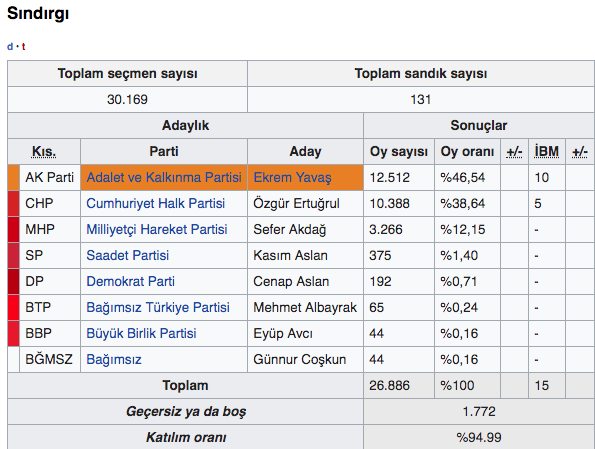This screenshot has width=595, height=449.
Task: Click the invalid votes value 1.772
Action: click(x=479, y=411)
